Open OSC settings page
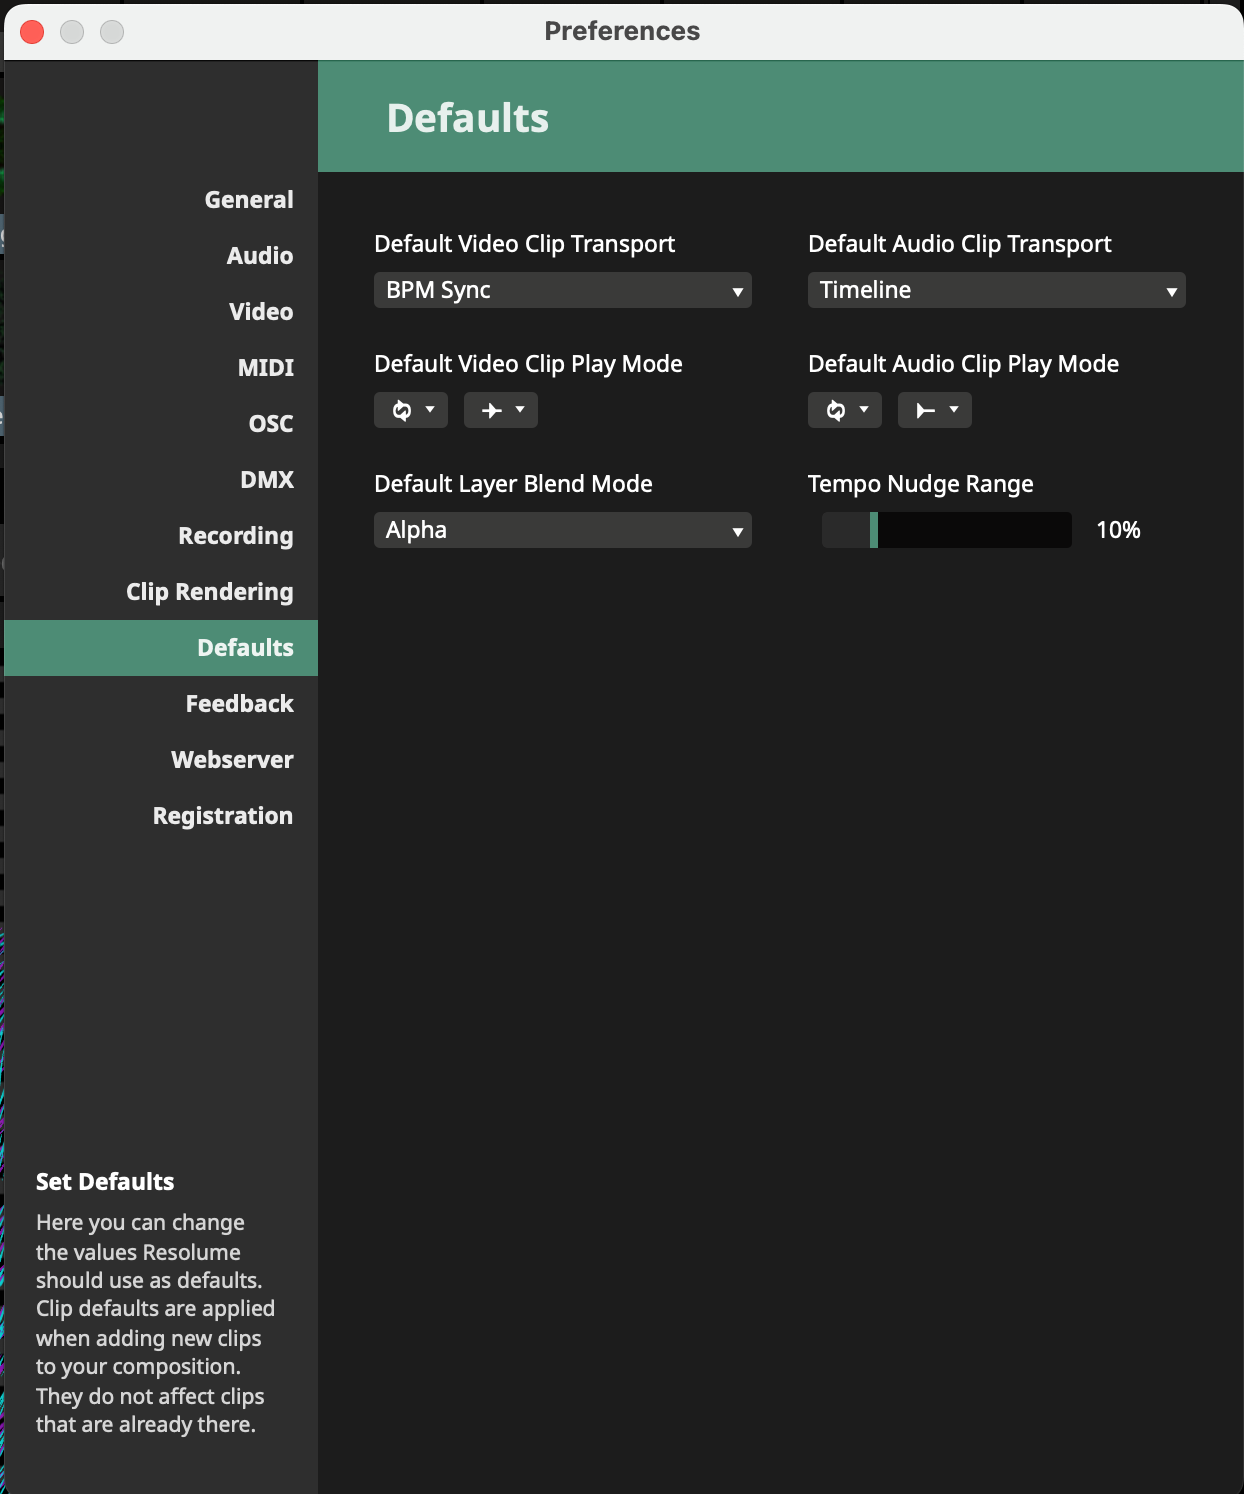The width and height of the screenshot is (1244, 1494). tap(271, 424)
